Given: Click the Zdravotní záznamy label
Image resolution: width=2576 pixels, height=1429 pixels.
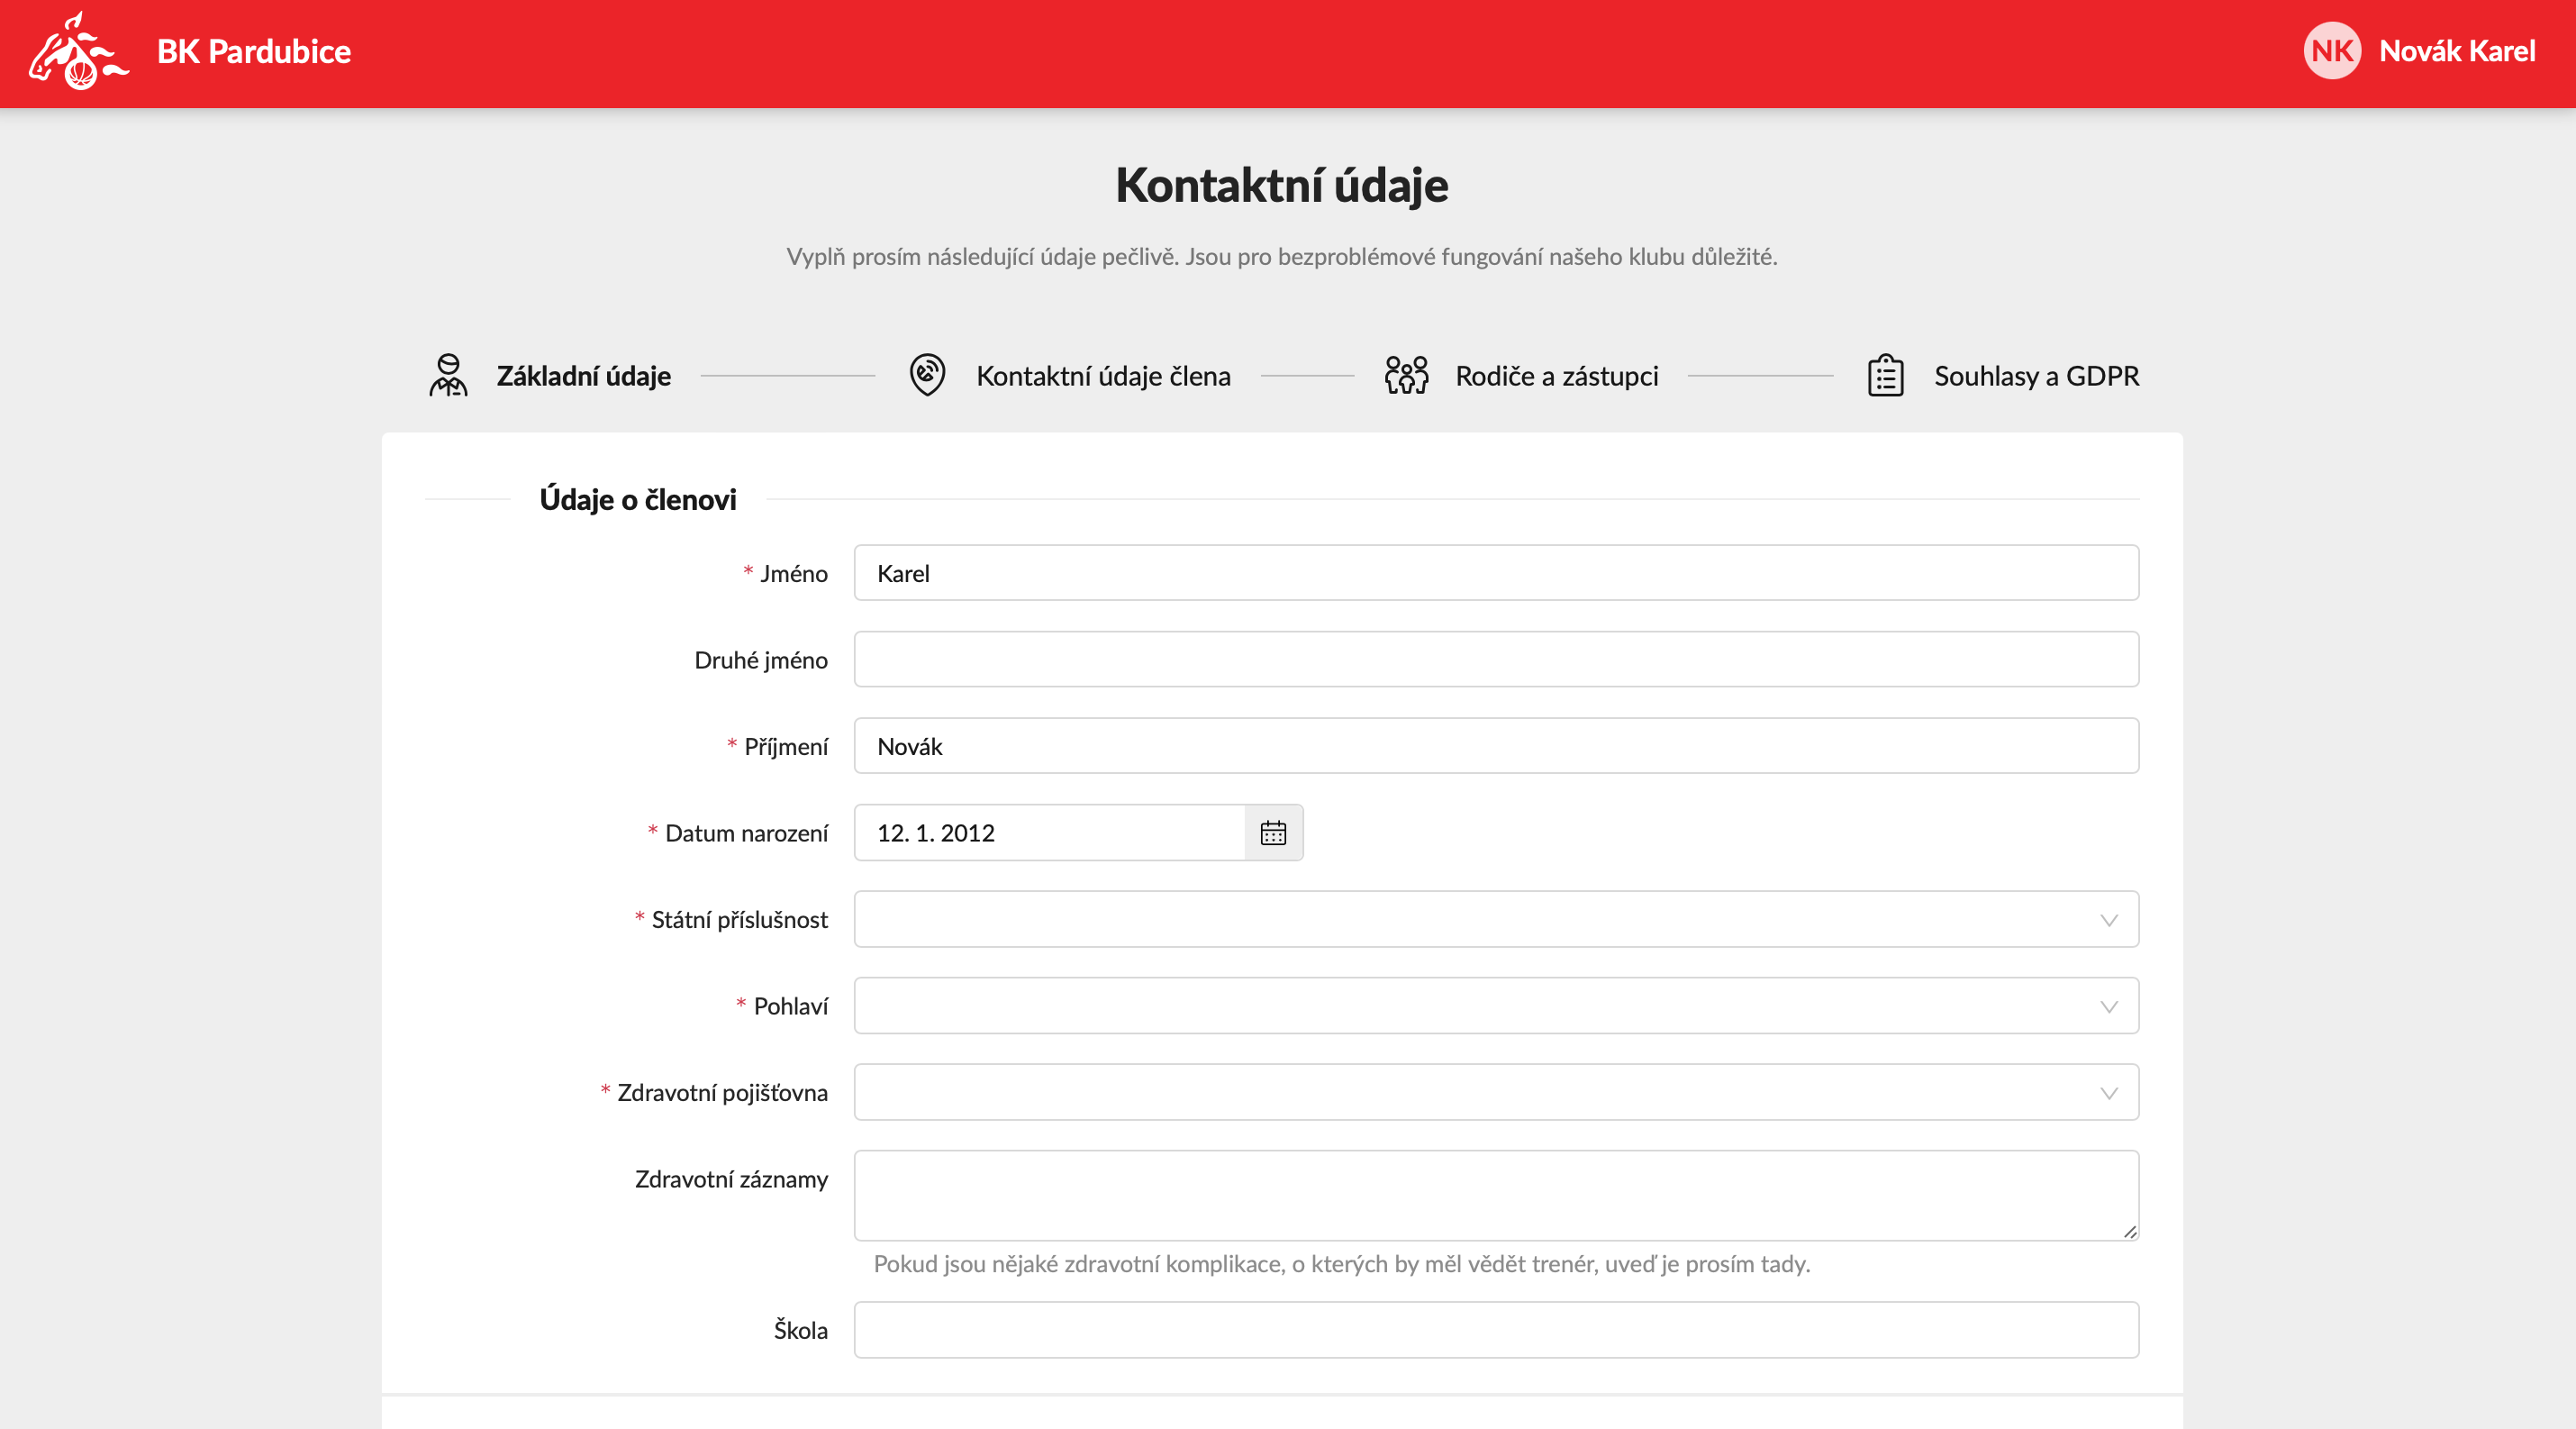Looking at the screenshot, I should tap(731, 1179).
